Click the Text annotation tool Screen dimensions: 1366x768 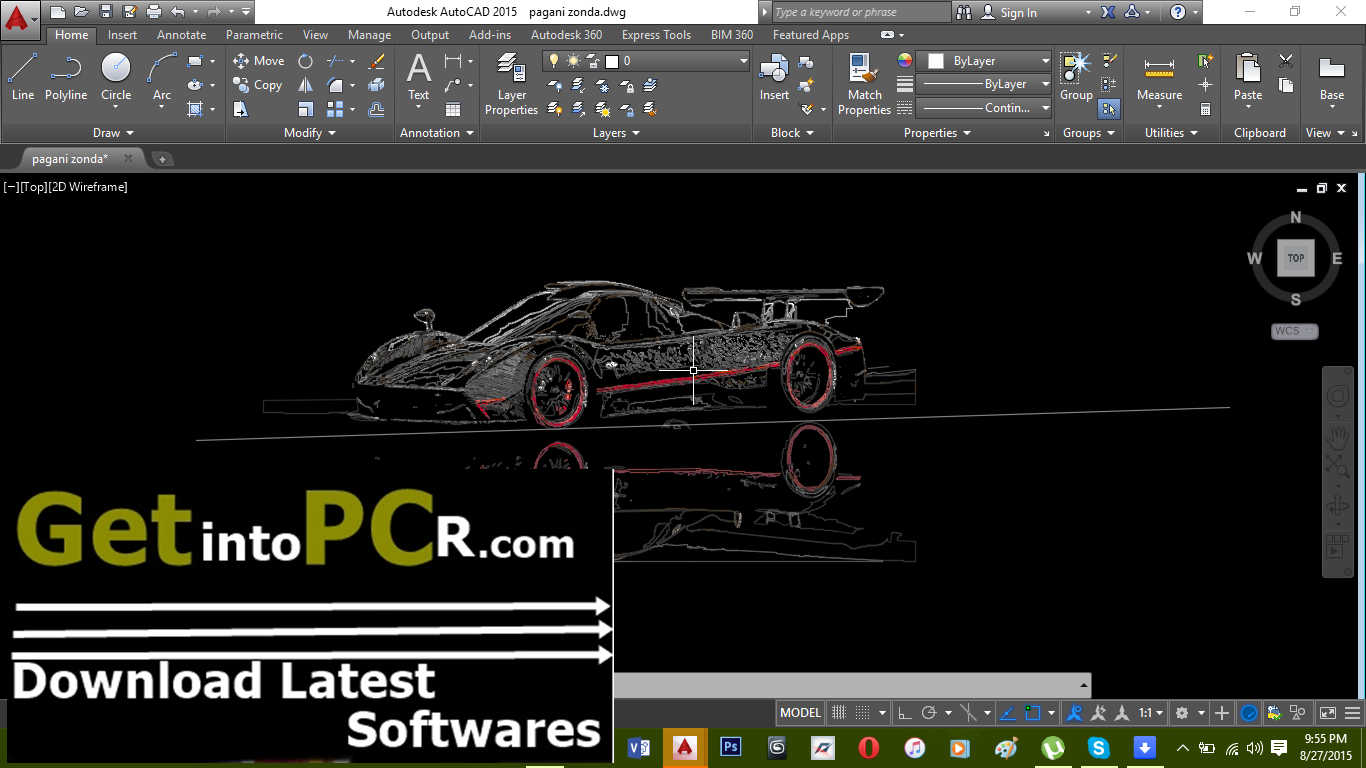[x=418, y=78]
